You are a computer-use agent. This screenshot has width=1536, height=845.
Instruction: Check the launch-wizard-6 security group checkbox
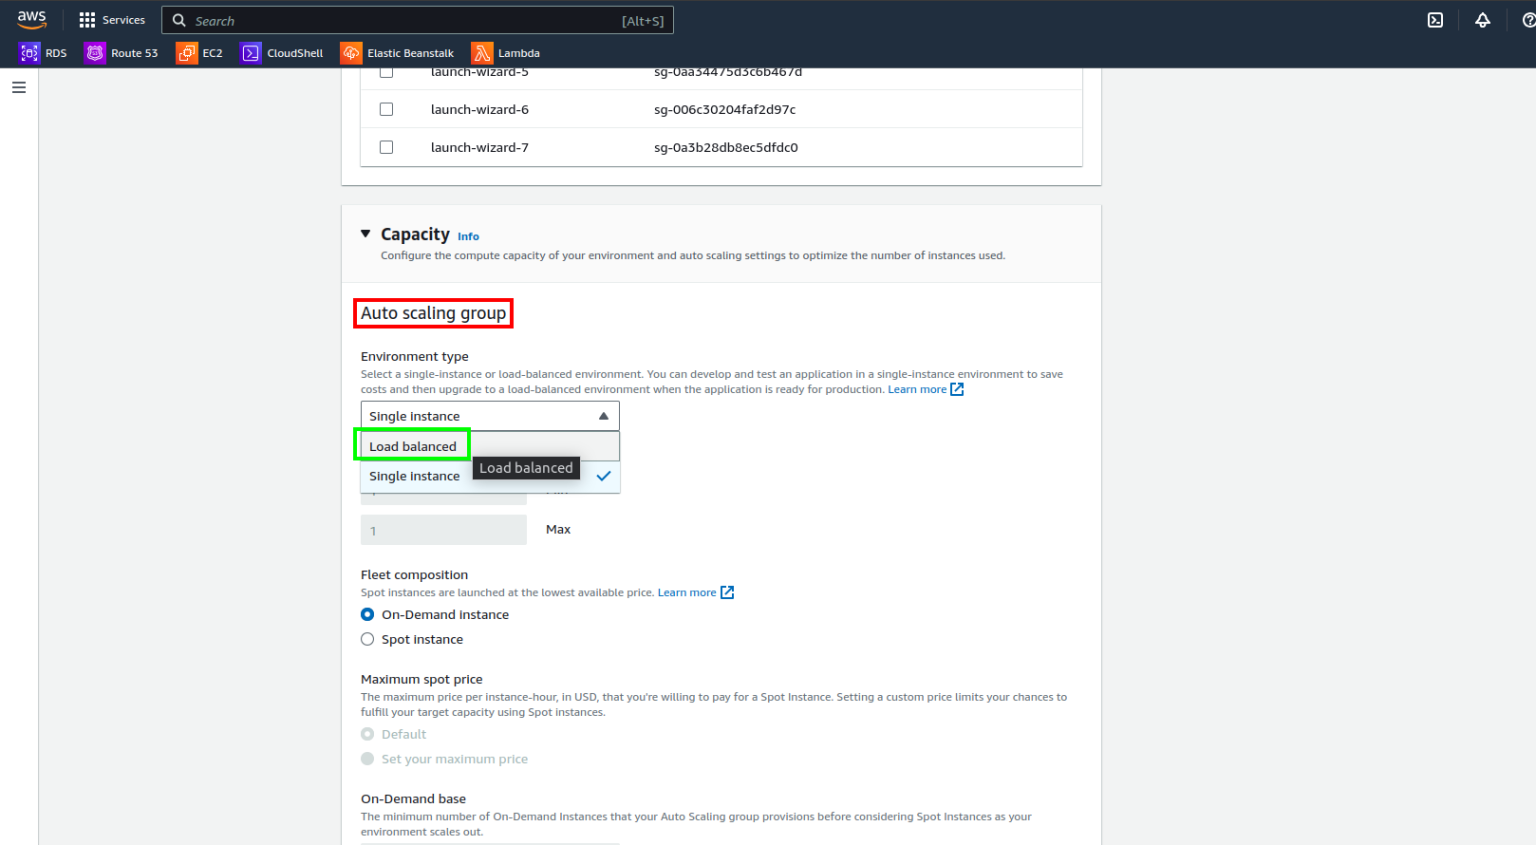386,109
